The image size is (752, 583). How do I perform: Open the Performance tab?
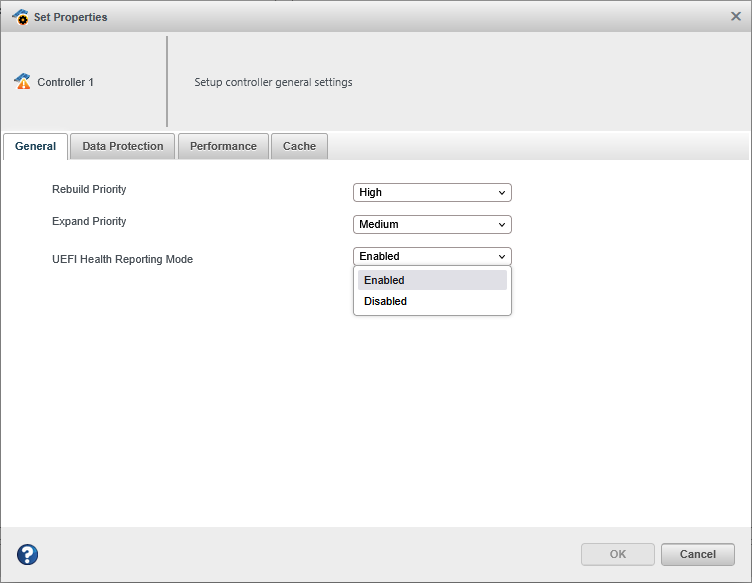223,146
